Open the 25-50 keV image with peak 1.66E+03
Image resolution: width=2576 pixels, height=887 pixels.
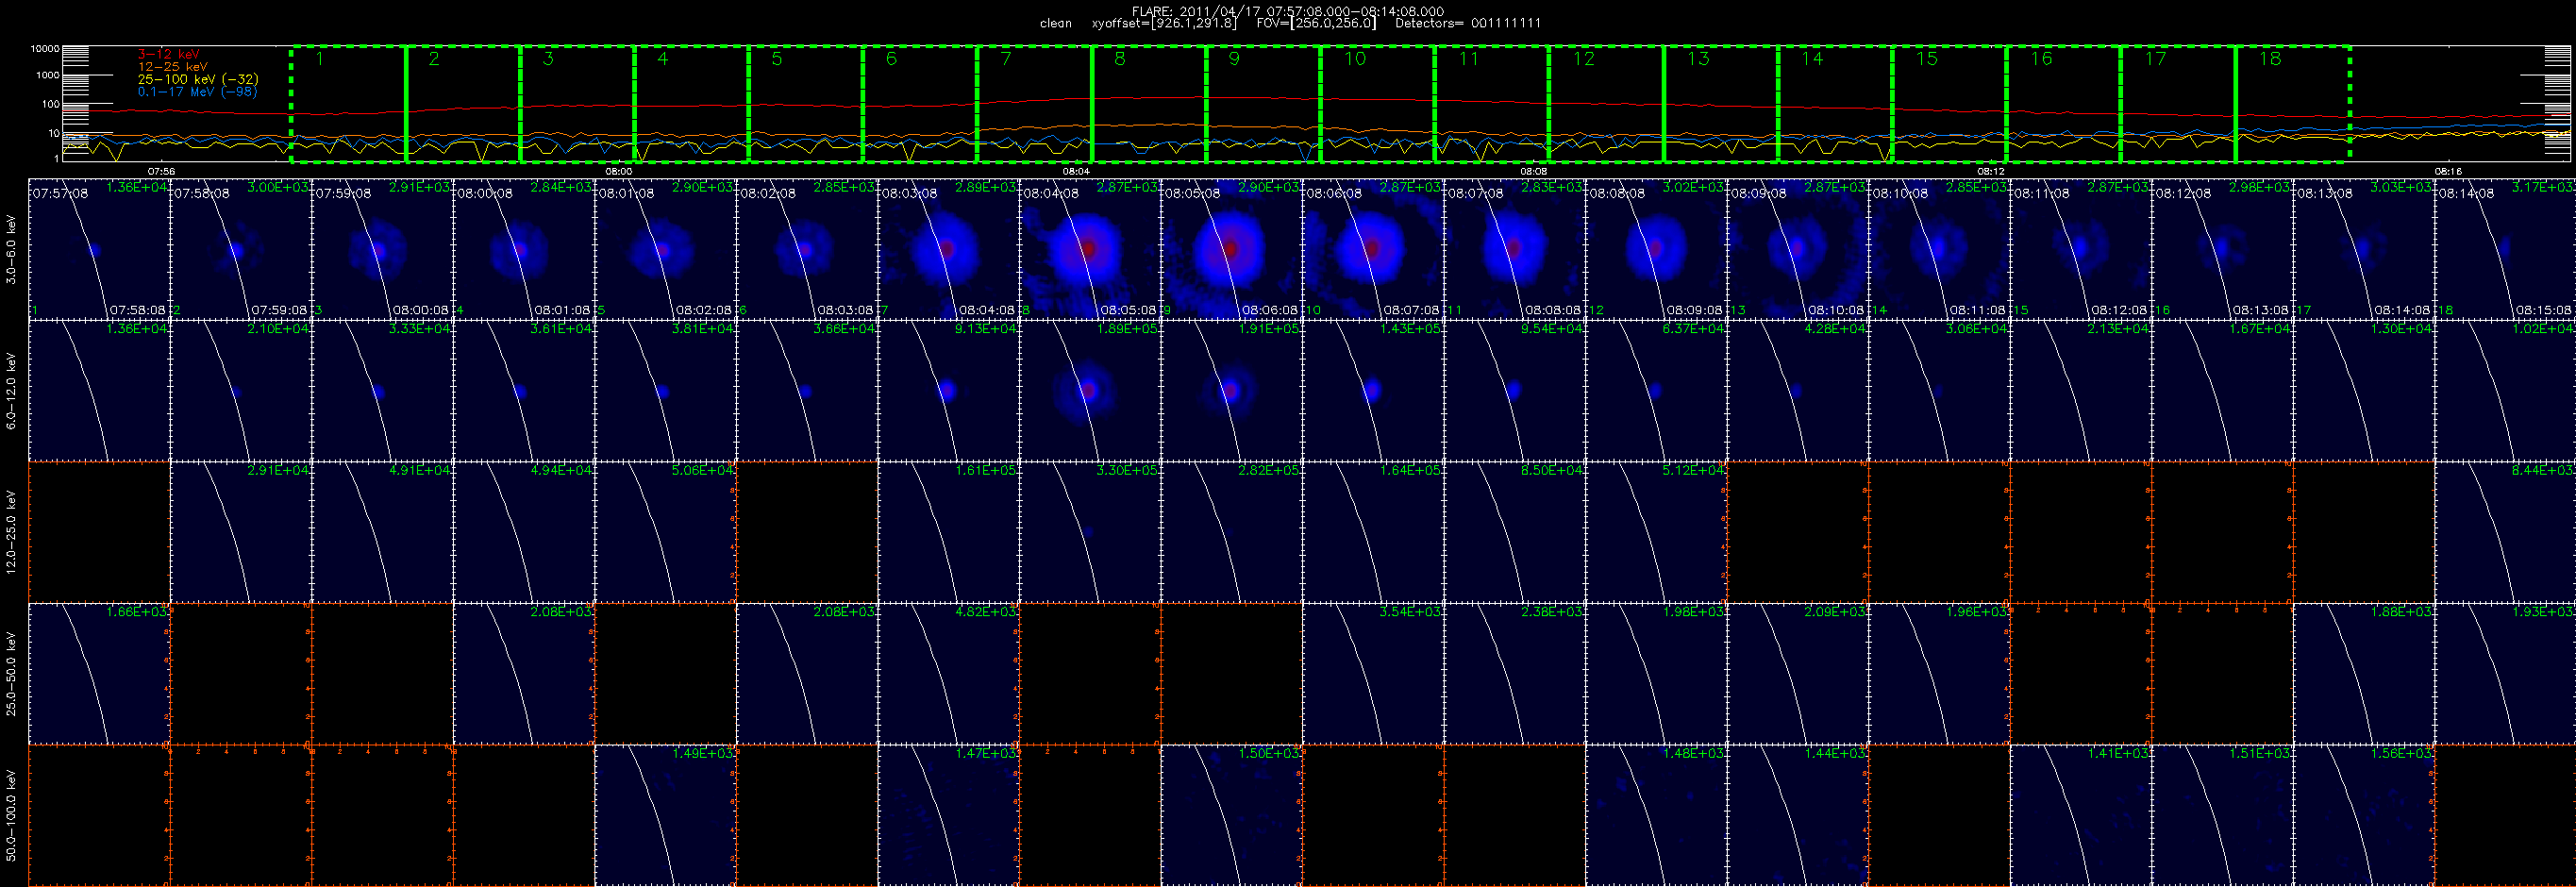coord(99,674)
